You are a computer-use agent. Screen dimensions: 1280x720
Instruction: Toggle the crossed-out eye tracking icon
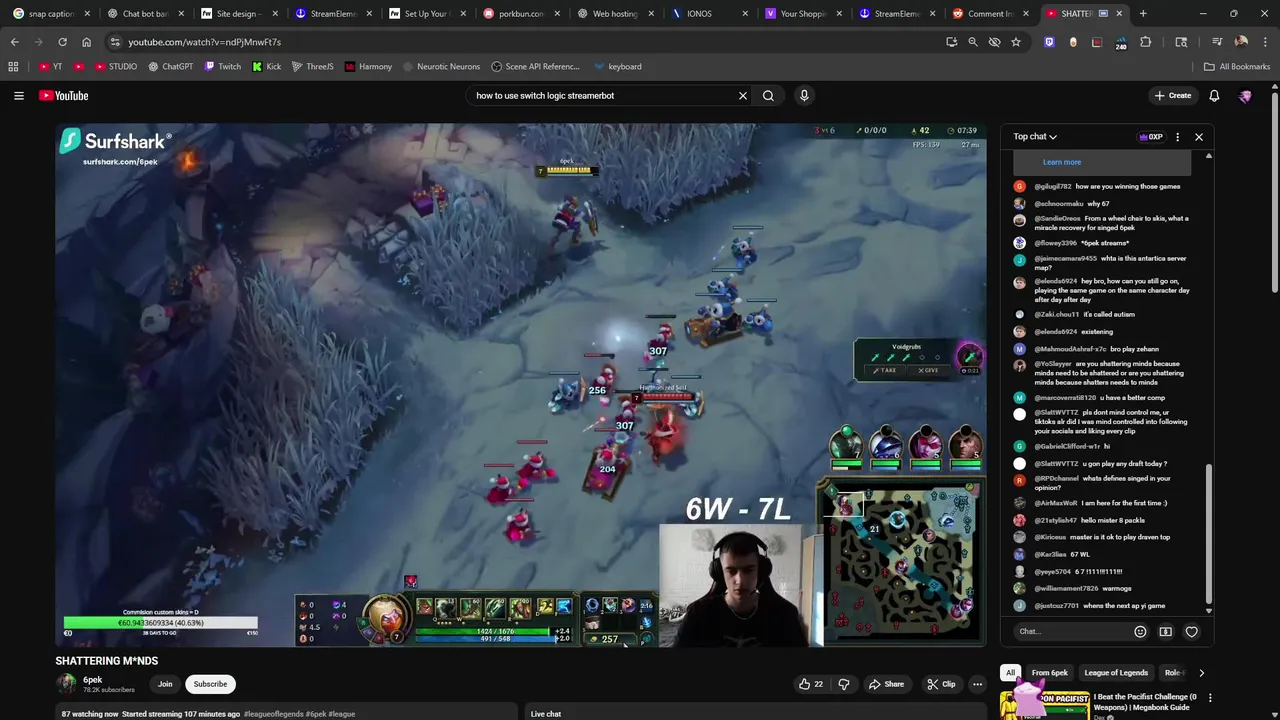click(x=994, y=42)
